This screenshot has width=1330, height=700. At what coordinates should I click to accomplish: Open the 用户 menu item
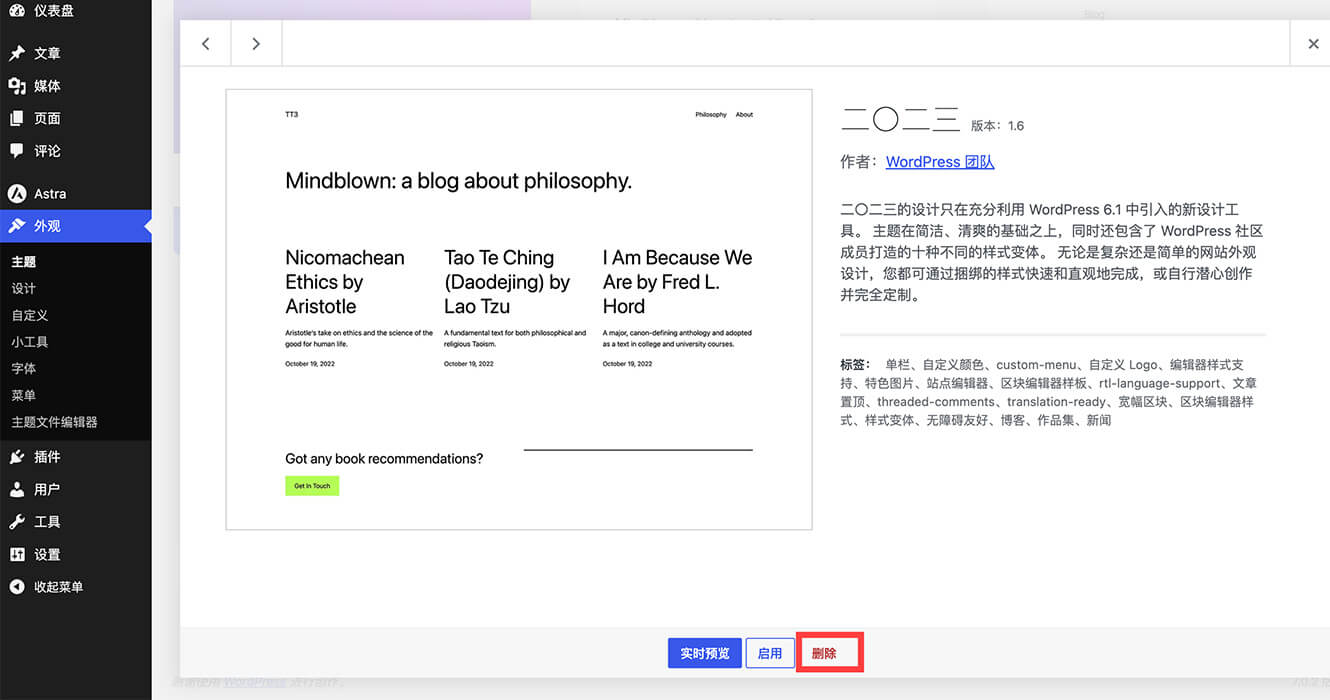pyautogui.click(x=76, y=490)
